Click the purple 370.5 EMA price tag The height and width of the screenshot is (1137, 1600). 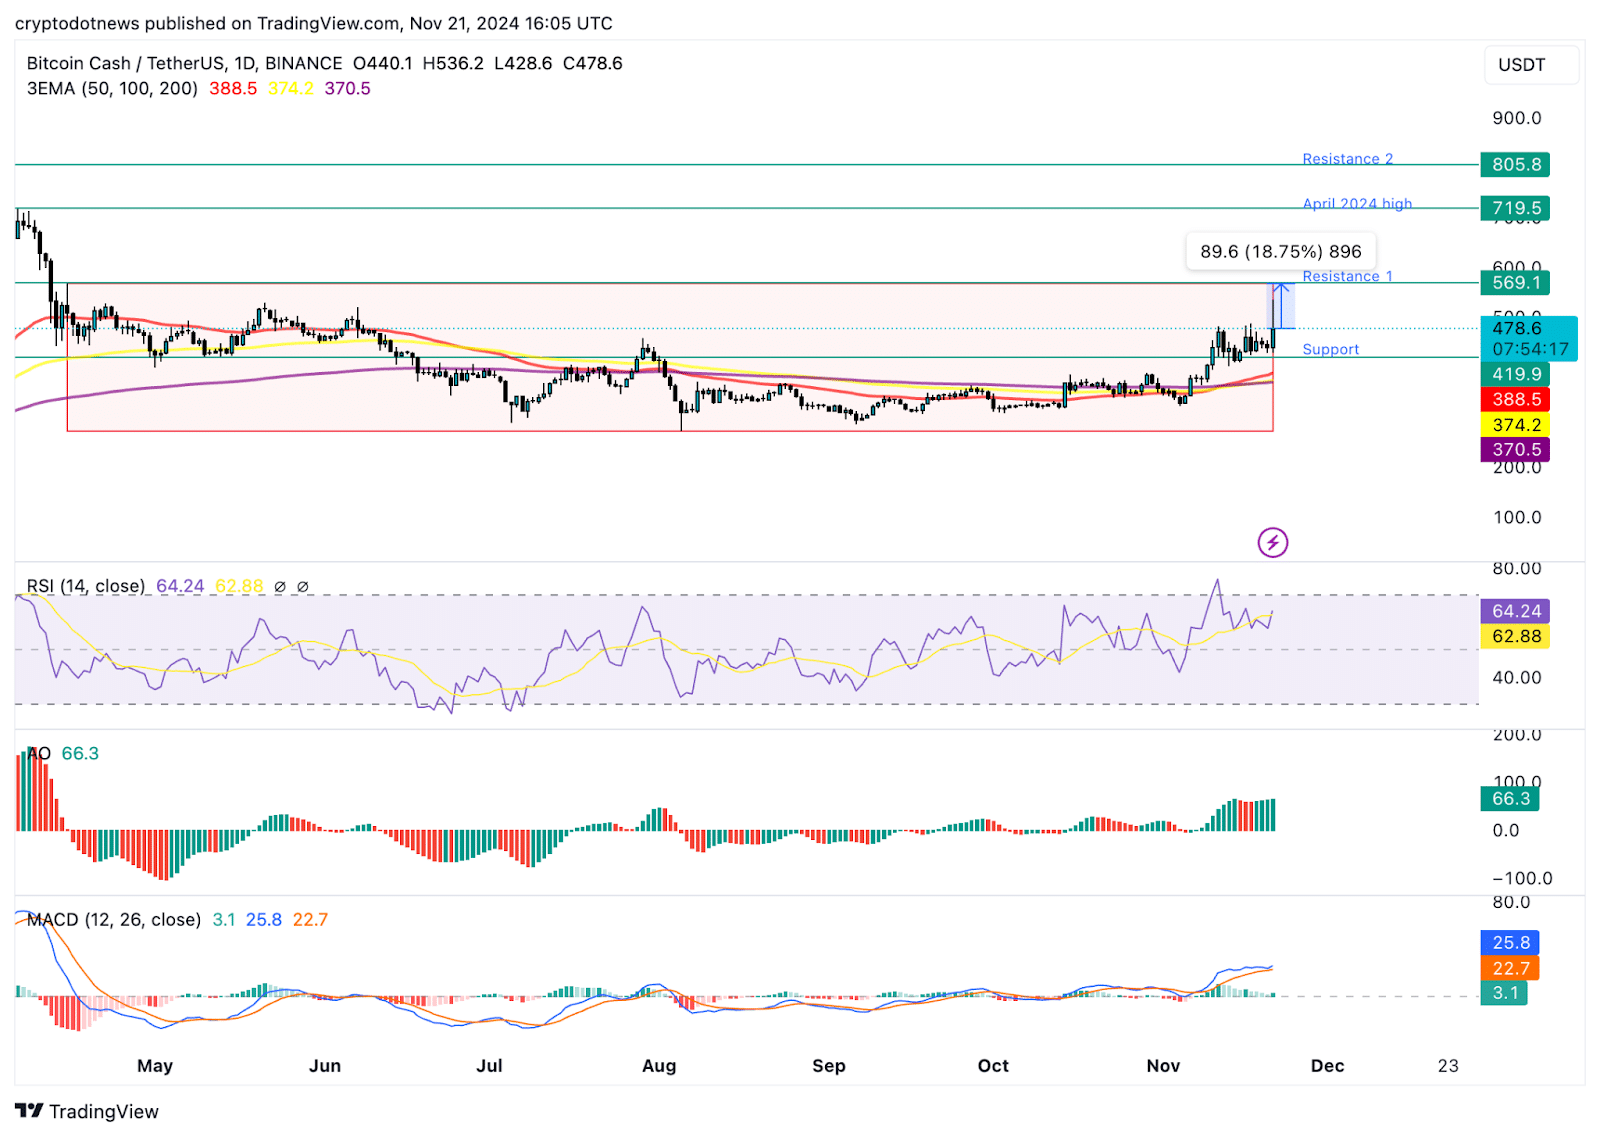[x=1515, y=450]
